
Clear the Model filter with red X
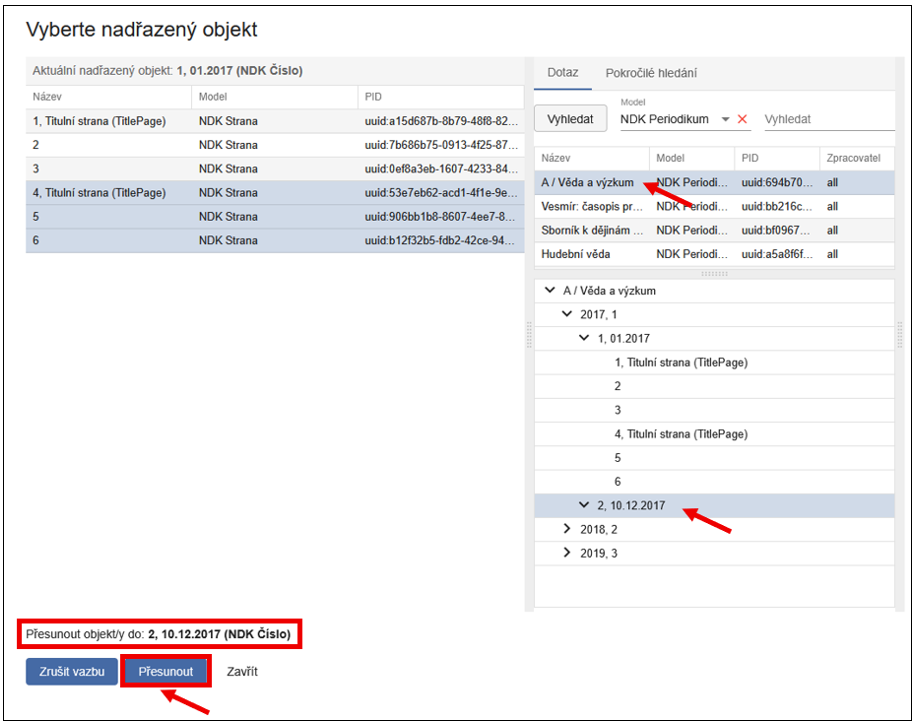[x=742, y=119]
